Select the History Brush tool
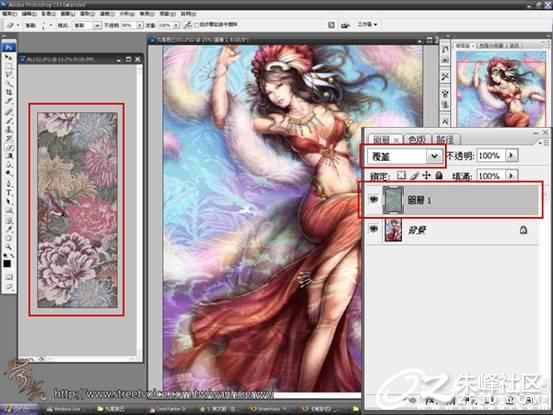This screenshot has width=553, height=415. 8,139
